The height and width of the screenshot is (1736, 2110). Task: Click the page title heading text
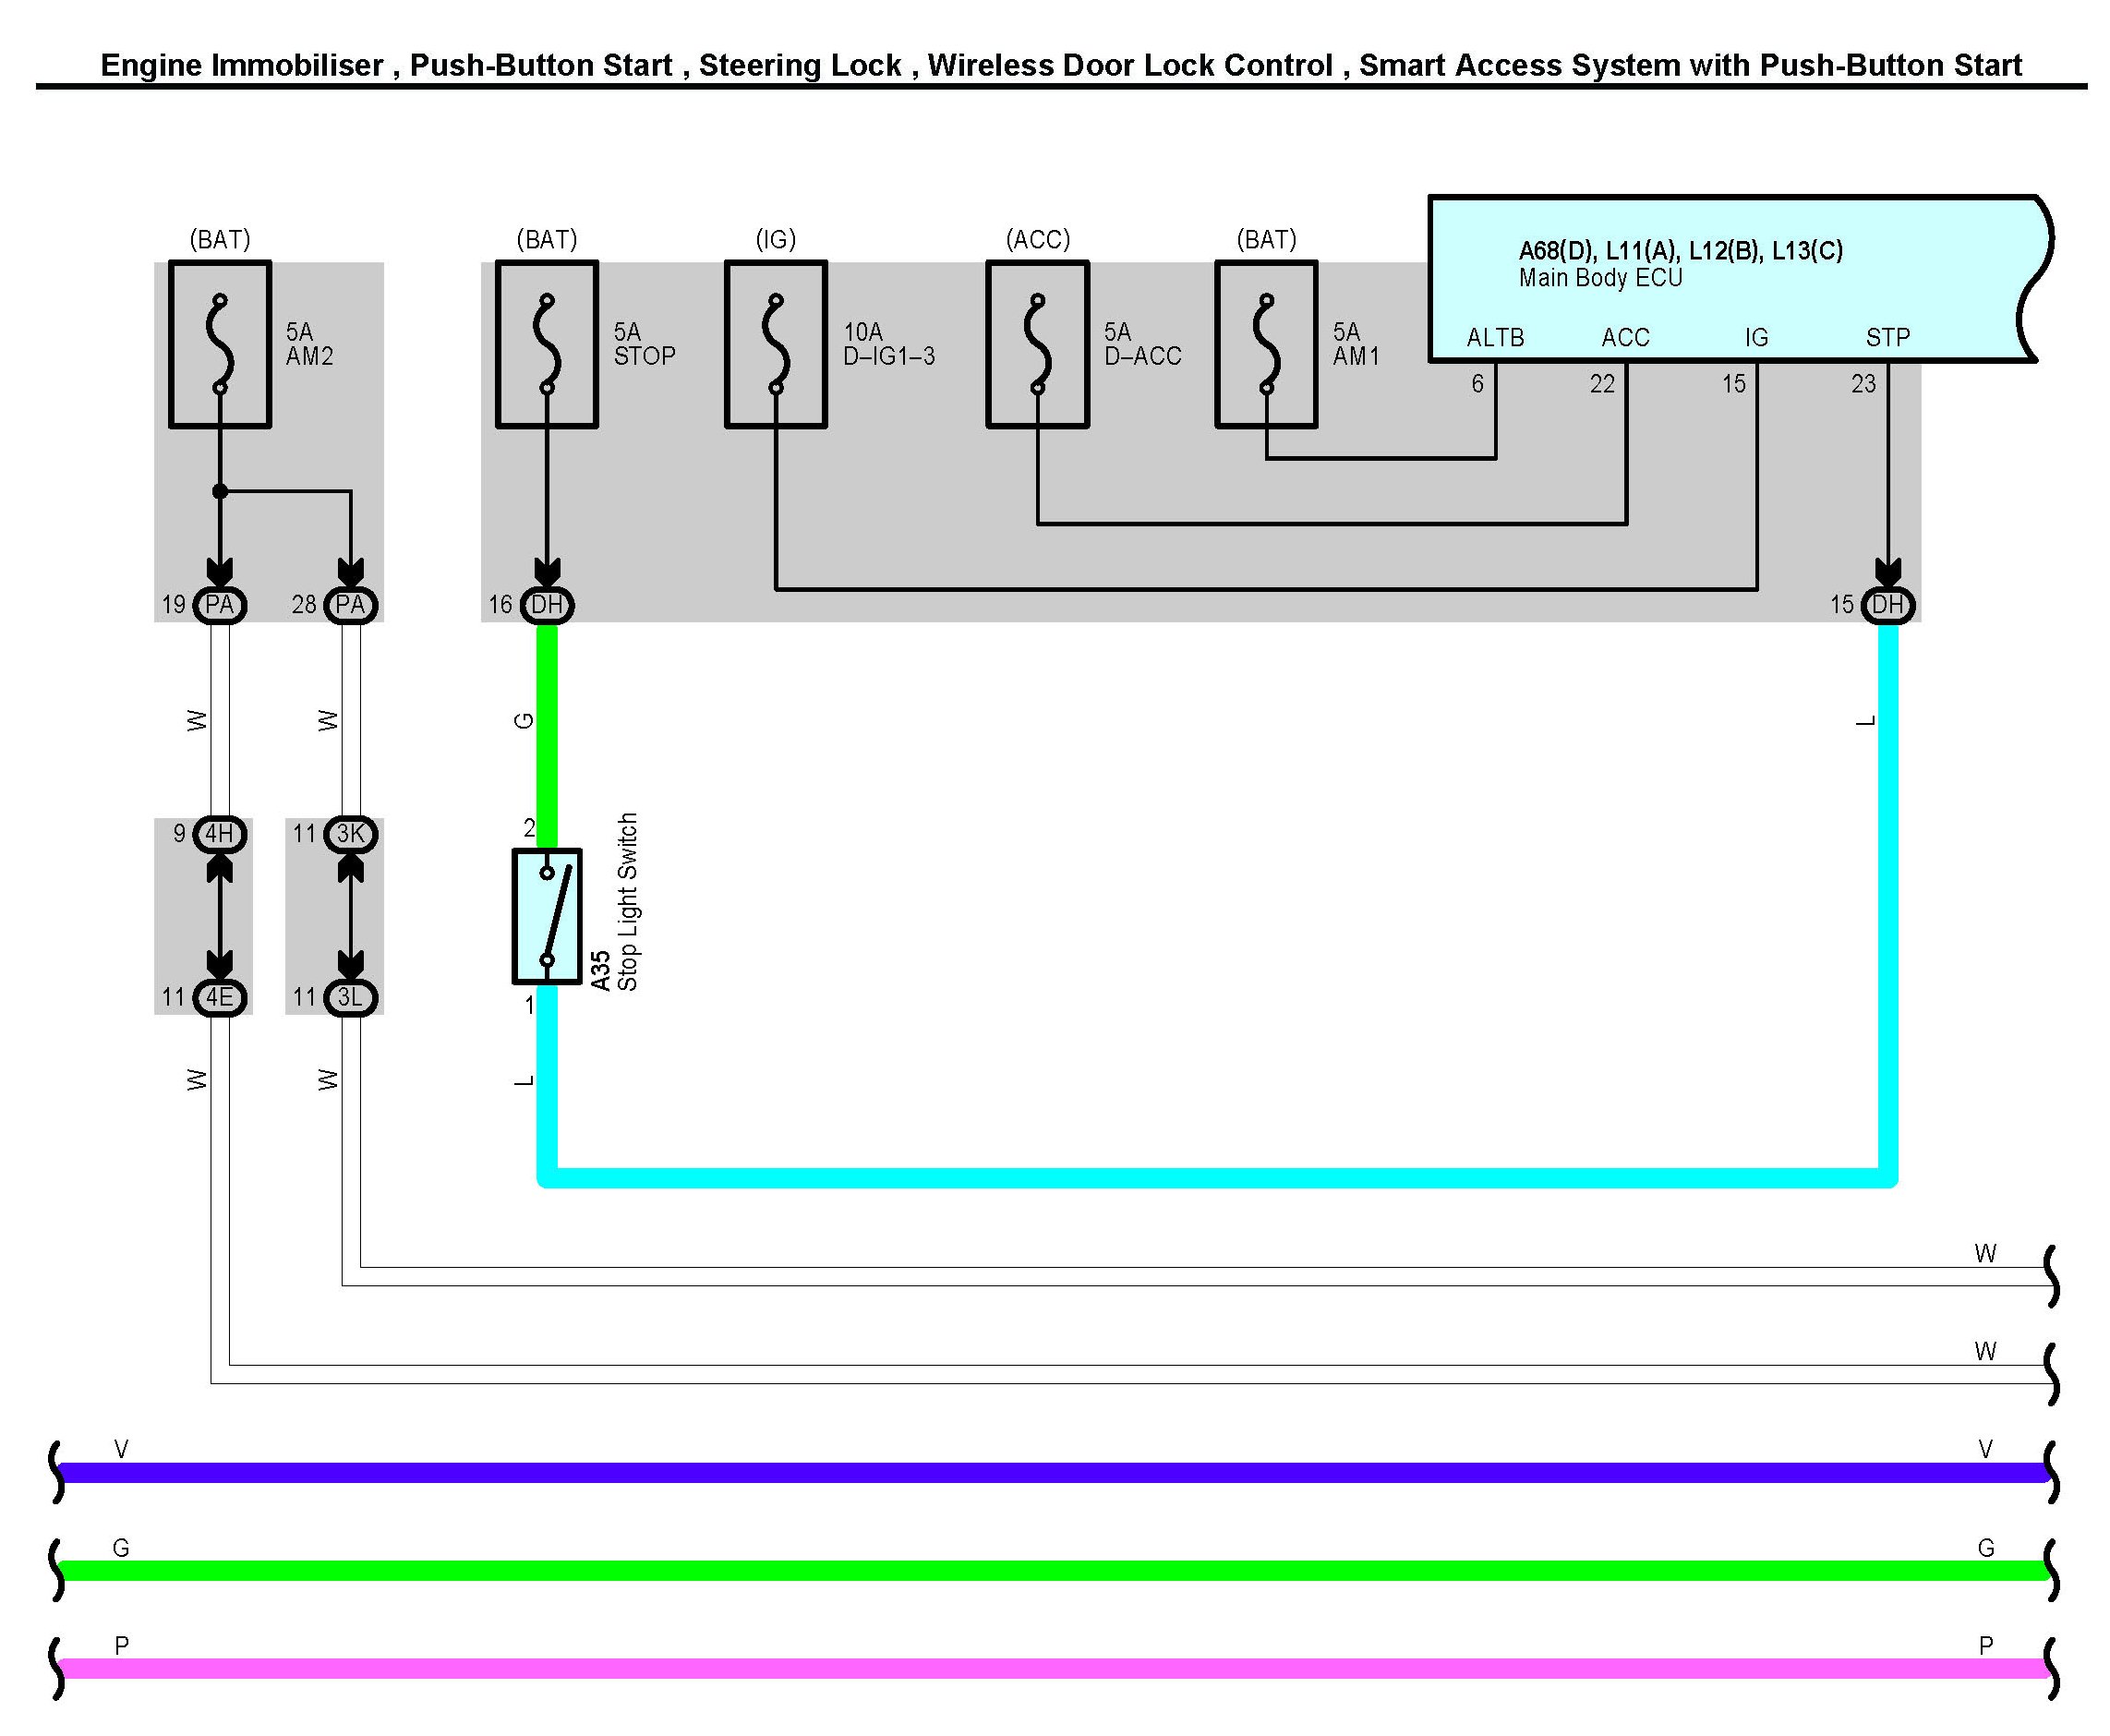(1060, 66)
